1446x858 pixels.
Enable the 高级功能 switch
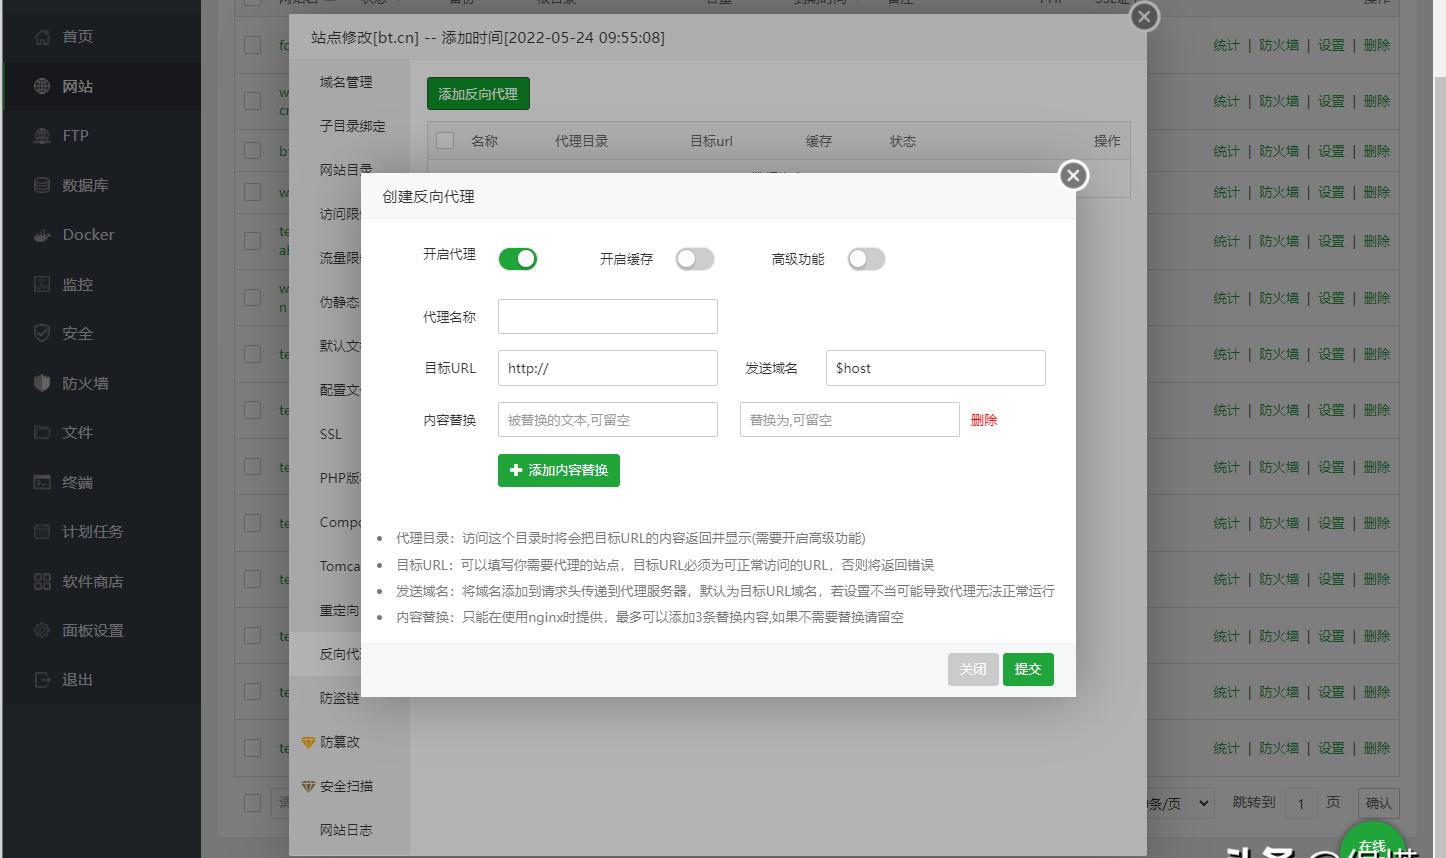click(866, 259)
